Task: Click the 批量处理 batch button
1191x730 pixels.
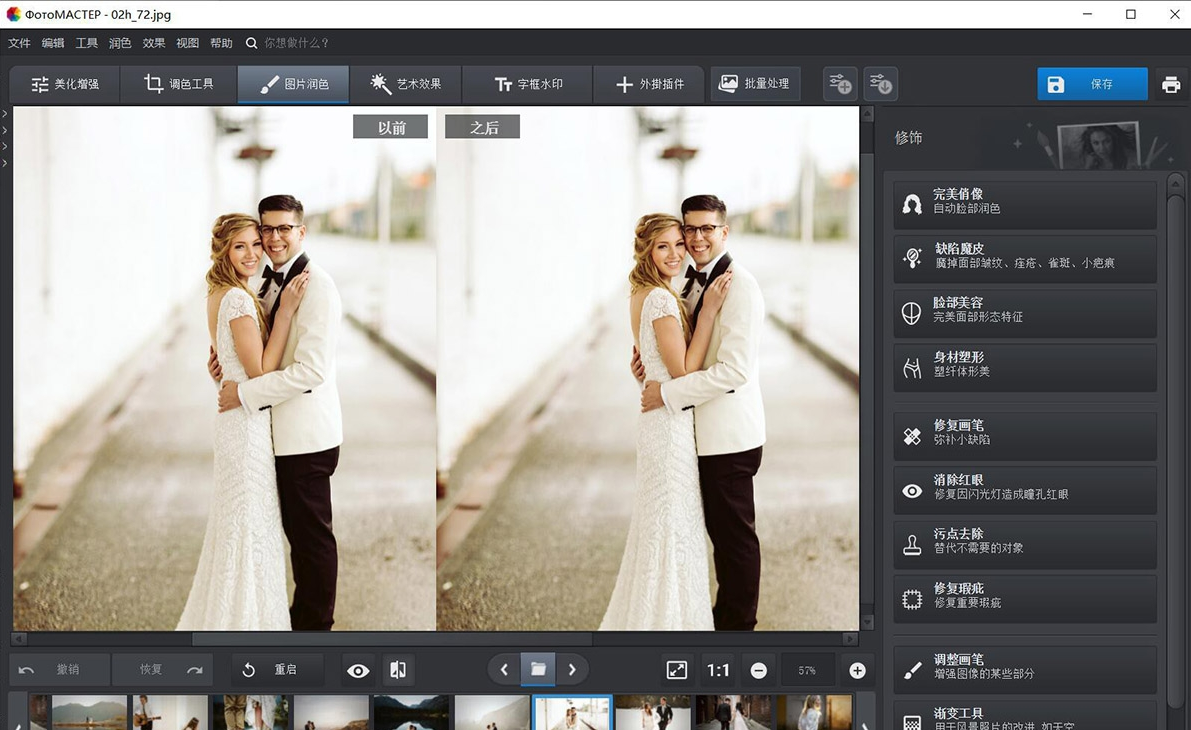Action: click(755, 84)
